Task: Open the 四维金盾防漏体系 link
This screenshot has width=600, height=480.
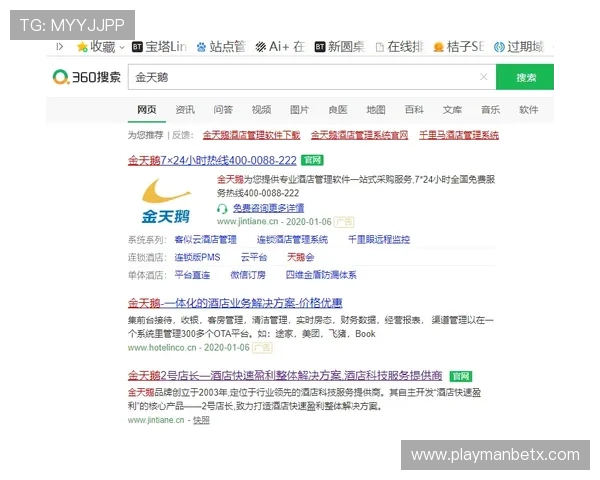Action: coord(321,275)
